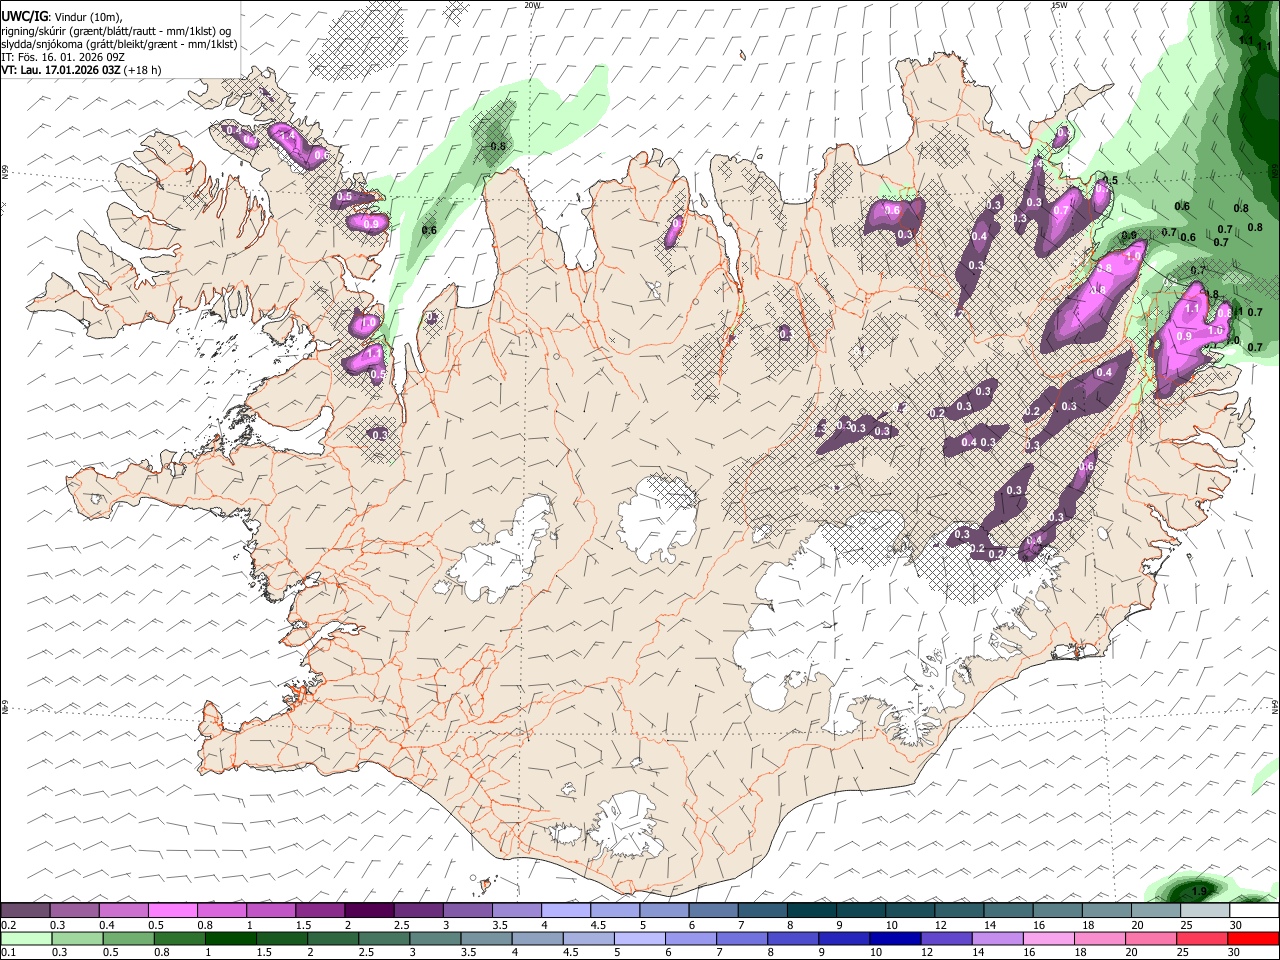The height and width of the screenshot is (960, 1280).
Task: Select the 3 violet swatch, purple-teal legend row
Action: click(466, 910)
